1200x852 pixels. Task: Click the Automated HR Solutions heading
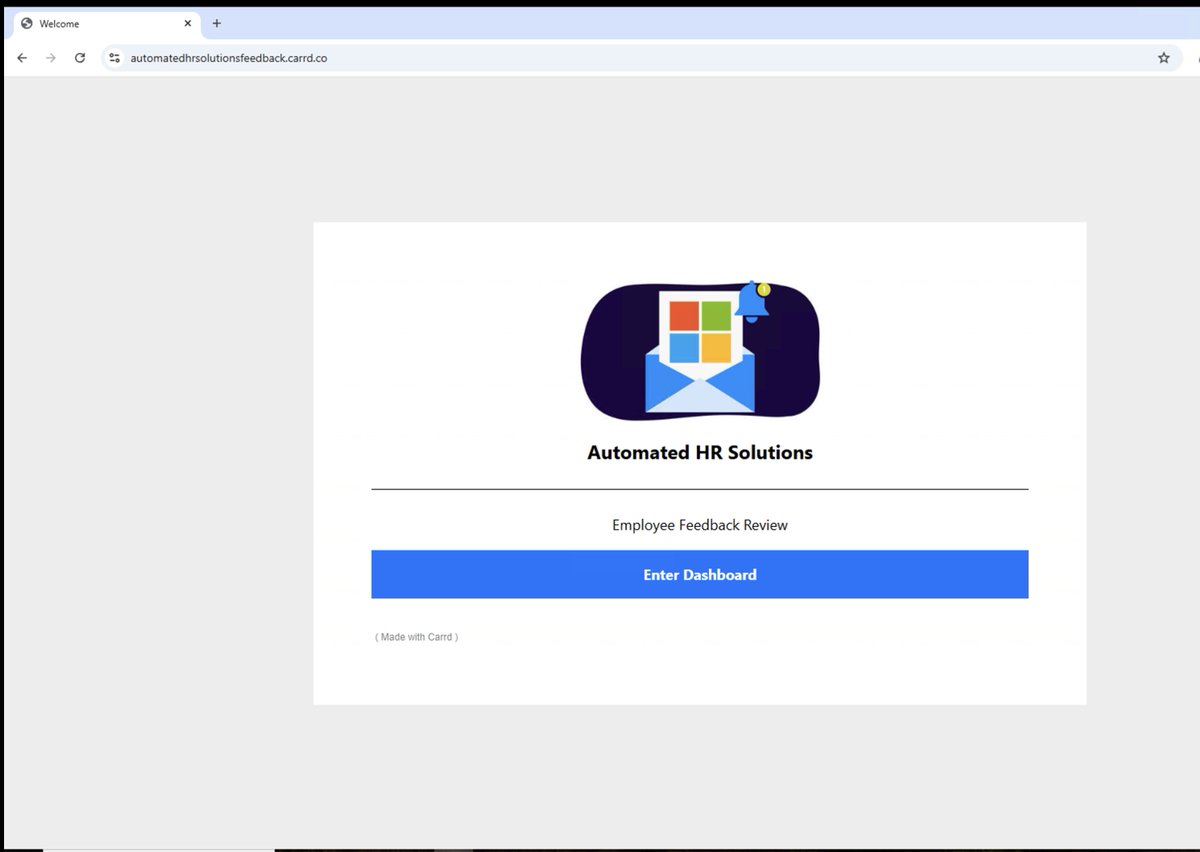click(x=700, y=452)
